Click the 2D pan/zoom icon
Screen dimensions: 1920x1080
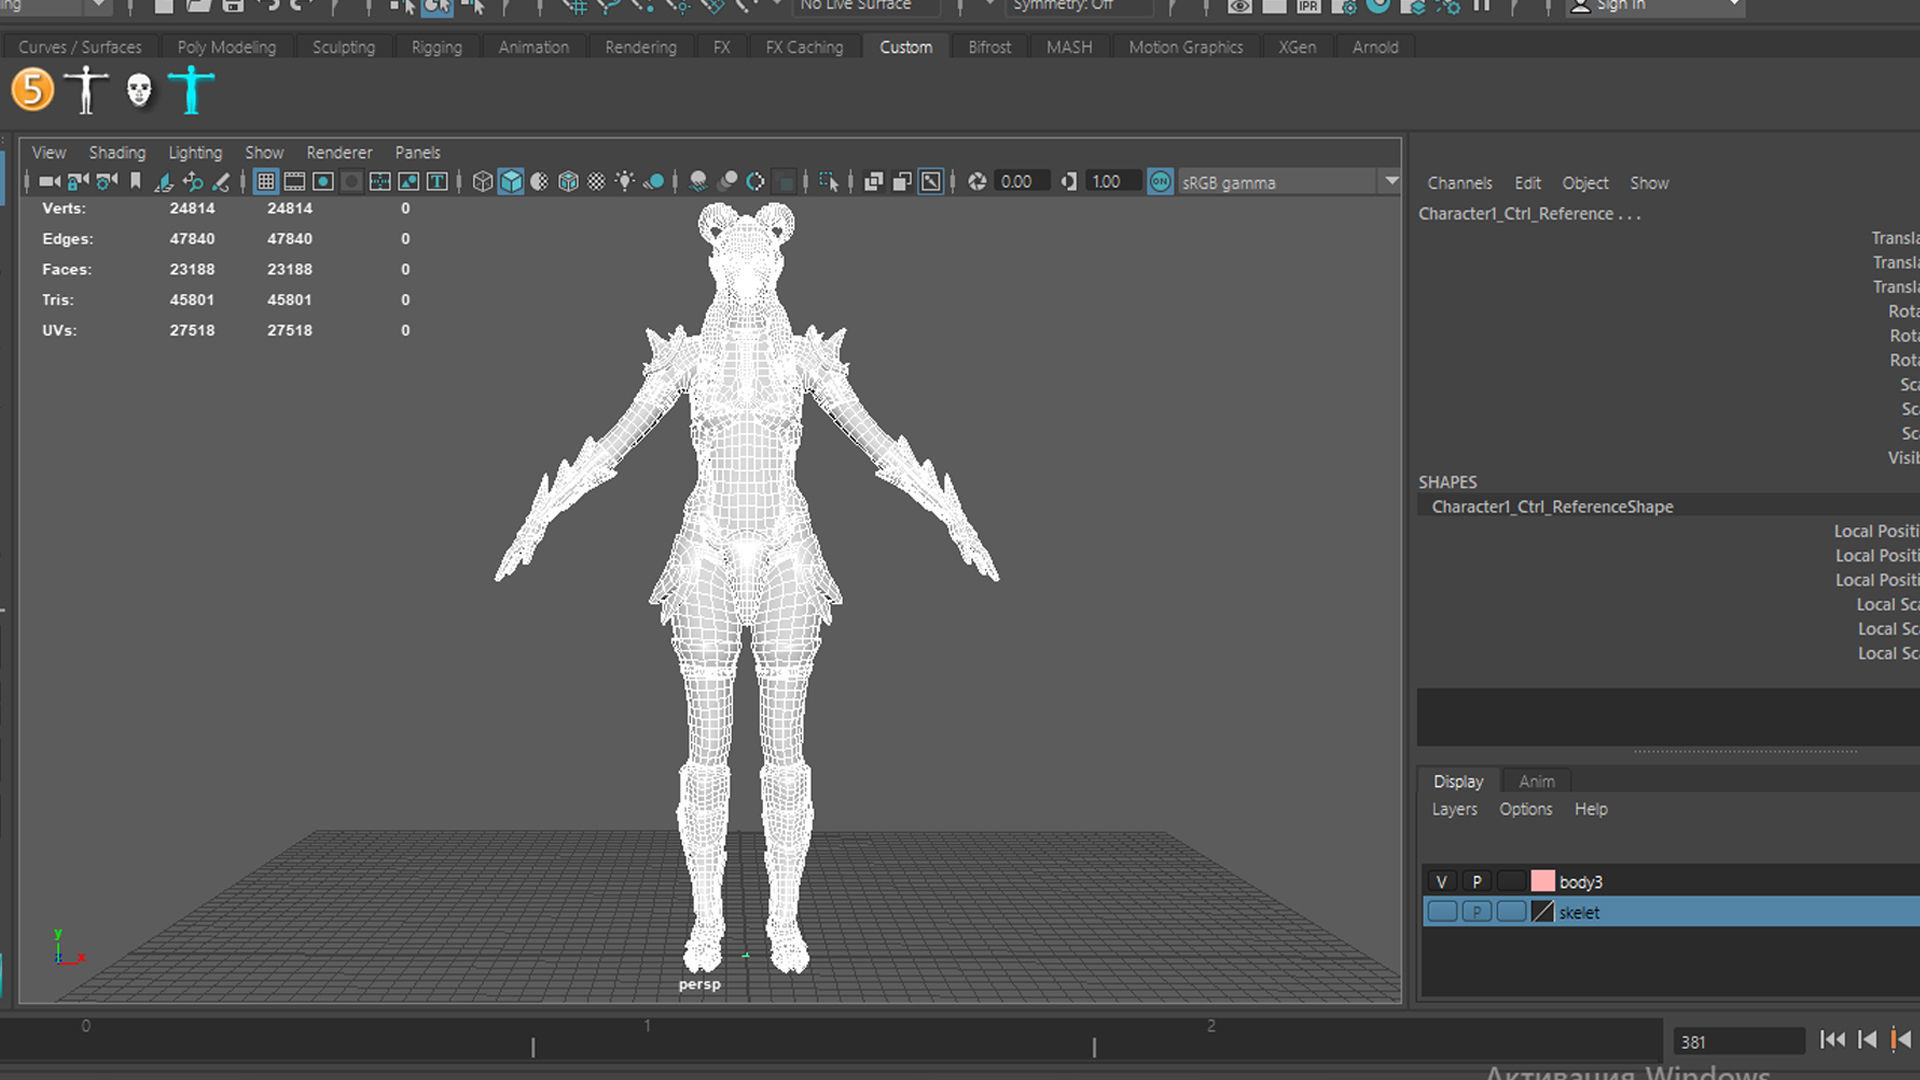[x=193, y=181]
